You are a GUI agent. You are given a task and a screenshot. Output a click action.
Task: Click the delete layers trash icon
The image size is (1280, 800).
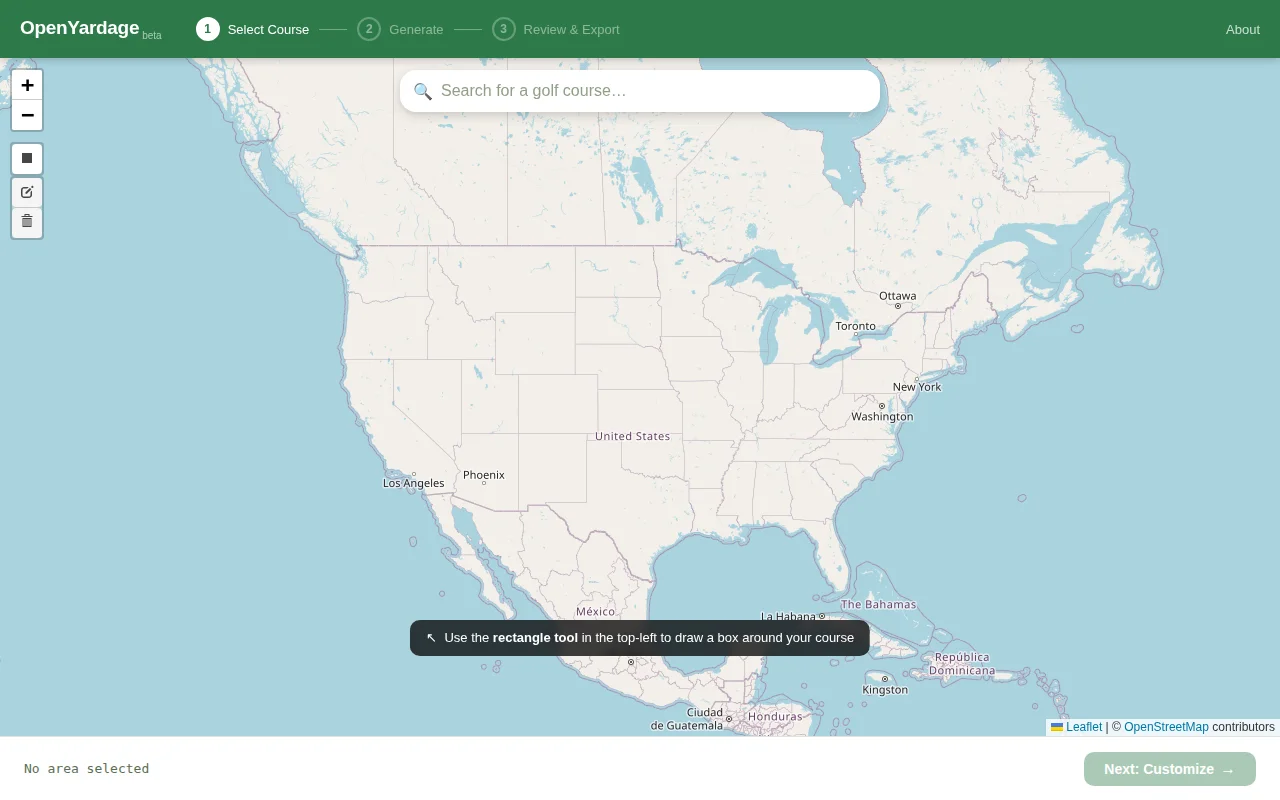pyautogui.click(x=27, y=222)
